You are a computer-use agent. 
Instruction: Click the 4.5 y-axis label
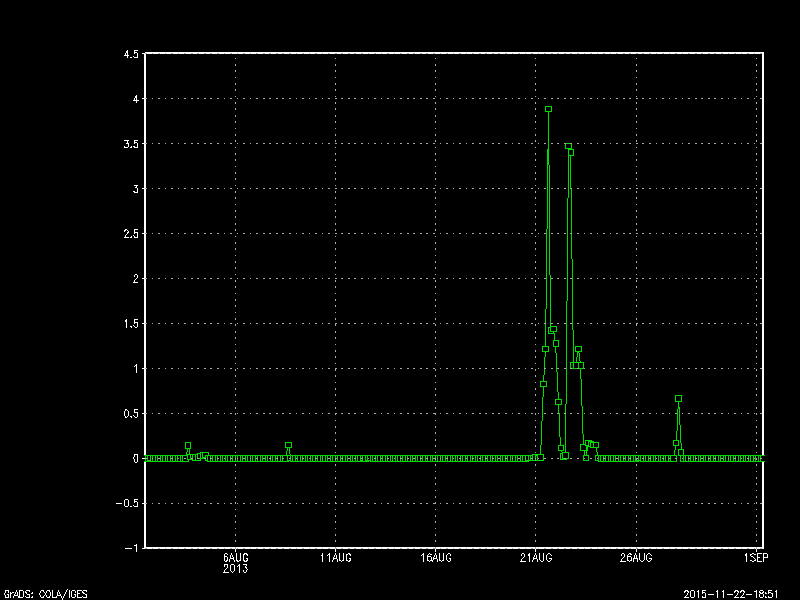click(131, 54)
